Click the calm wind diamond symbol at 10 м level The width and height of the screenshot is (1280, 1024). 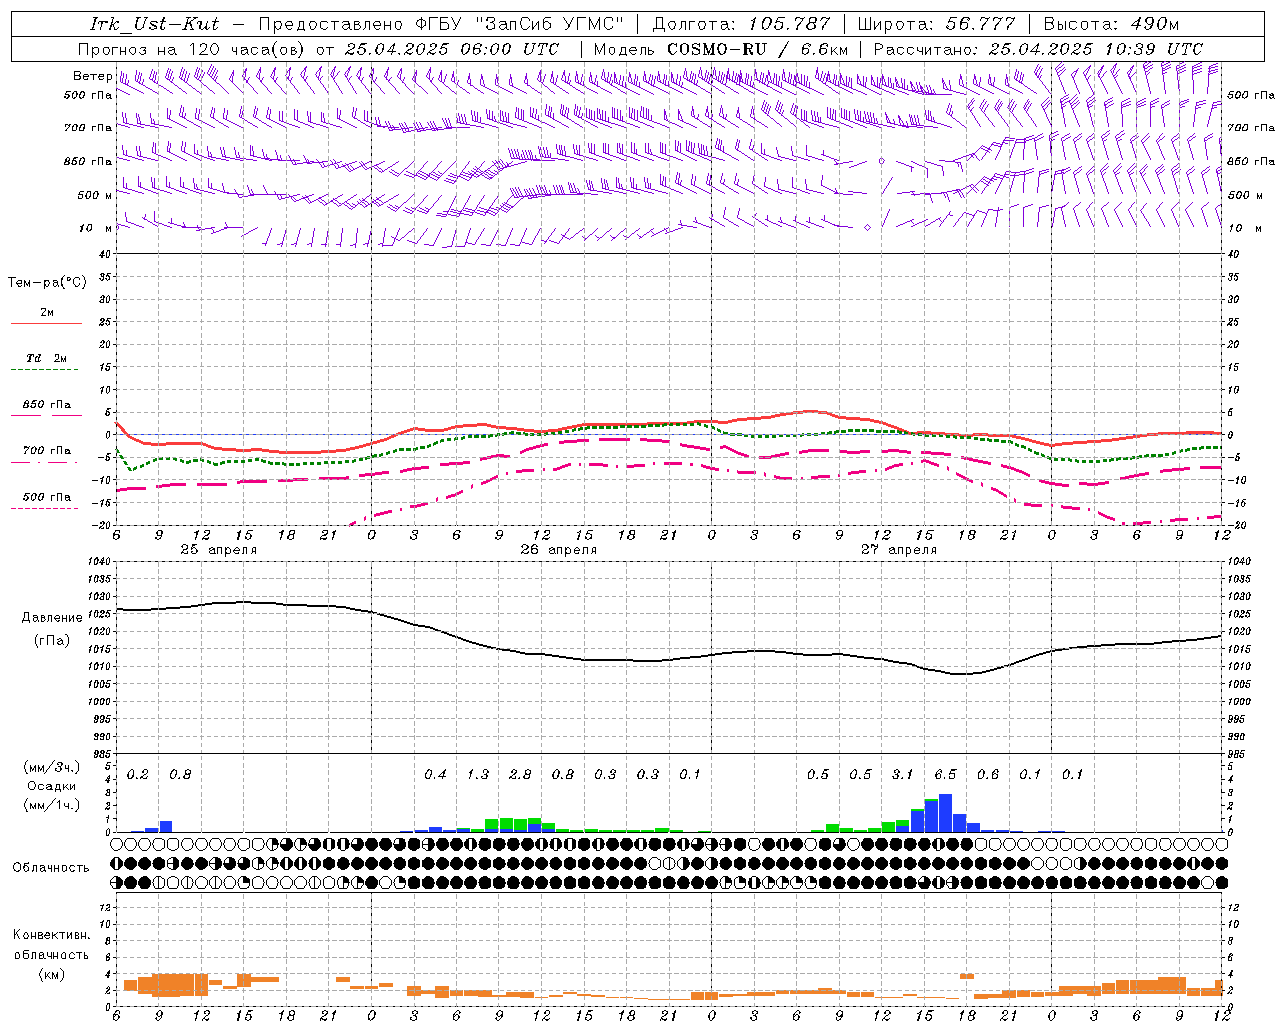[867, 228]
